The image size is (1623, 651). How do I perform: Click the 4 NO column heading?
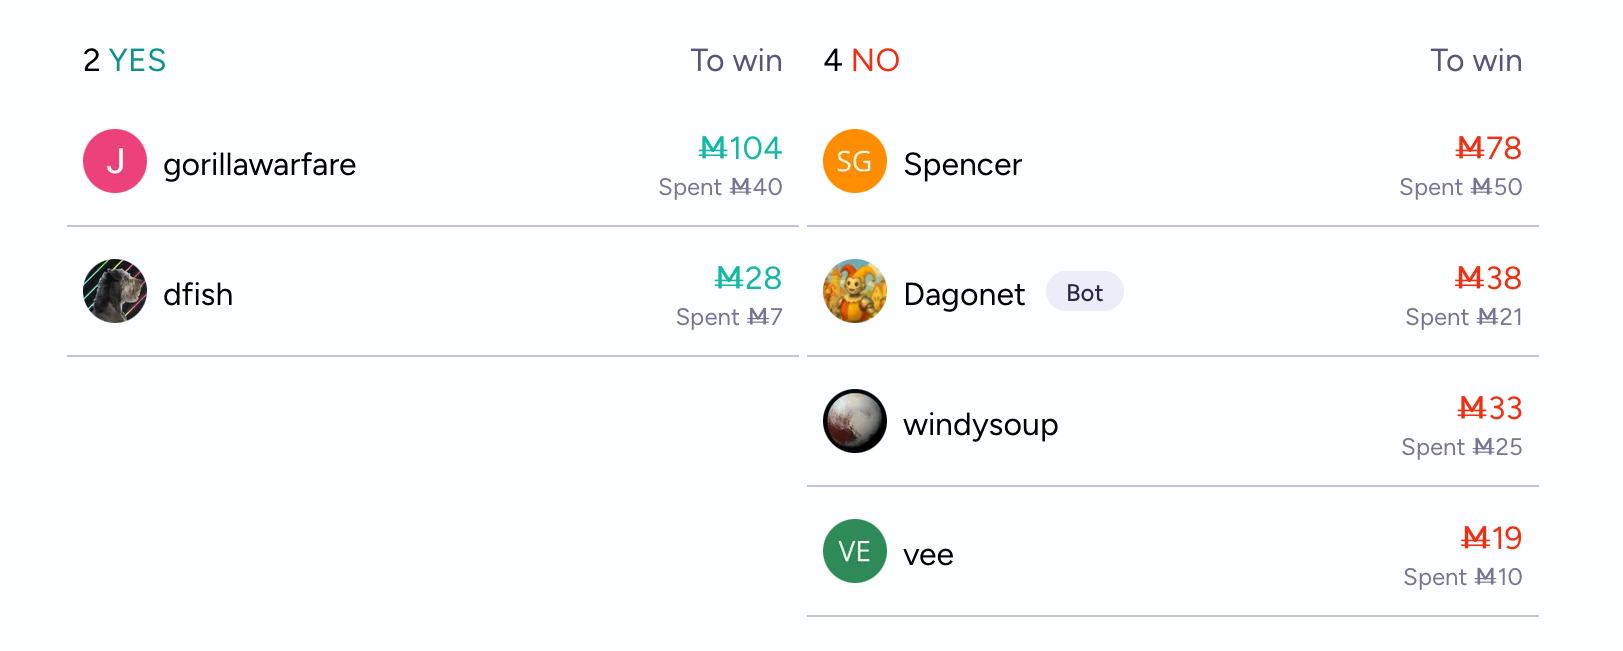tap(861, 60)
